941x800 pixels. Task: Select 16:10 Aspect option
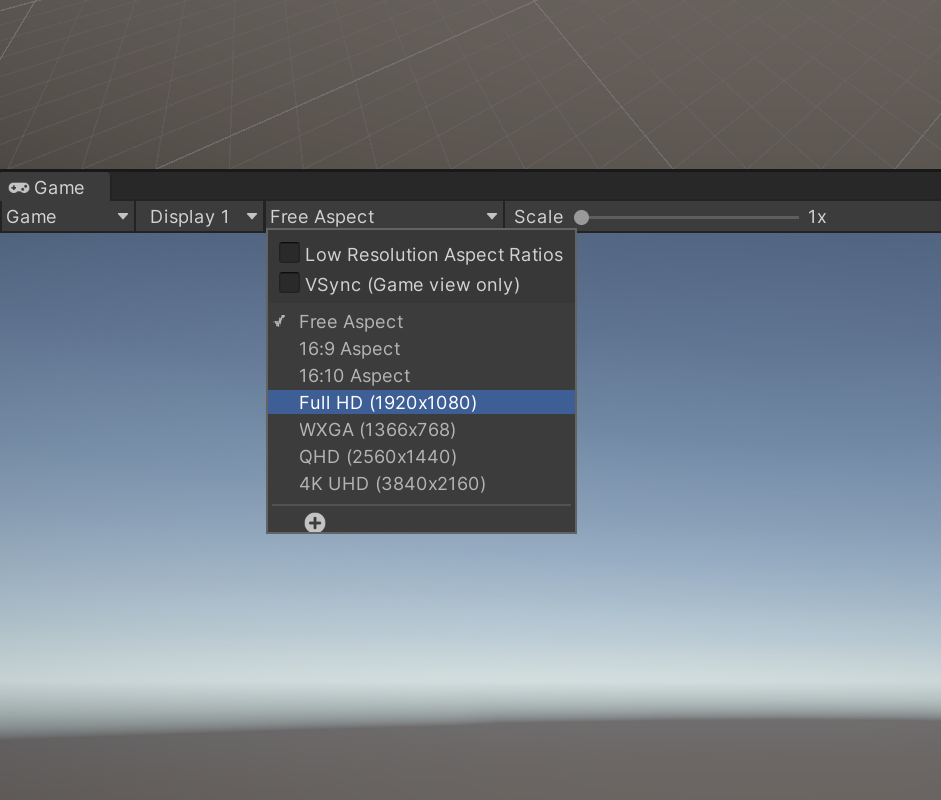[354, 376]
